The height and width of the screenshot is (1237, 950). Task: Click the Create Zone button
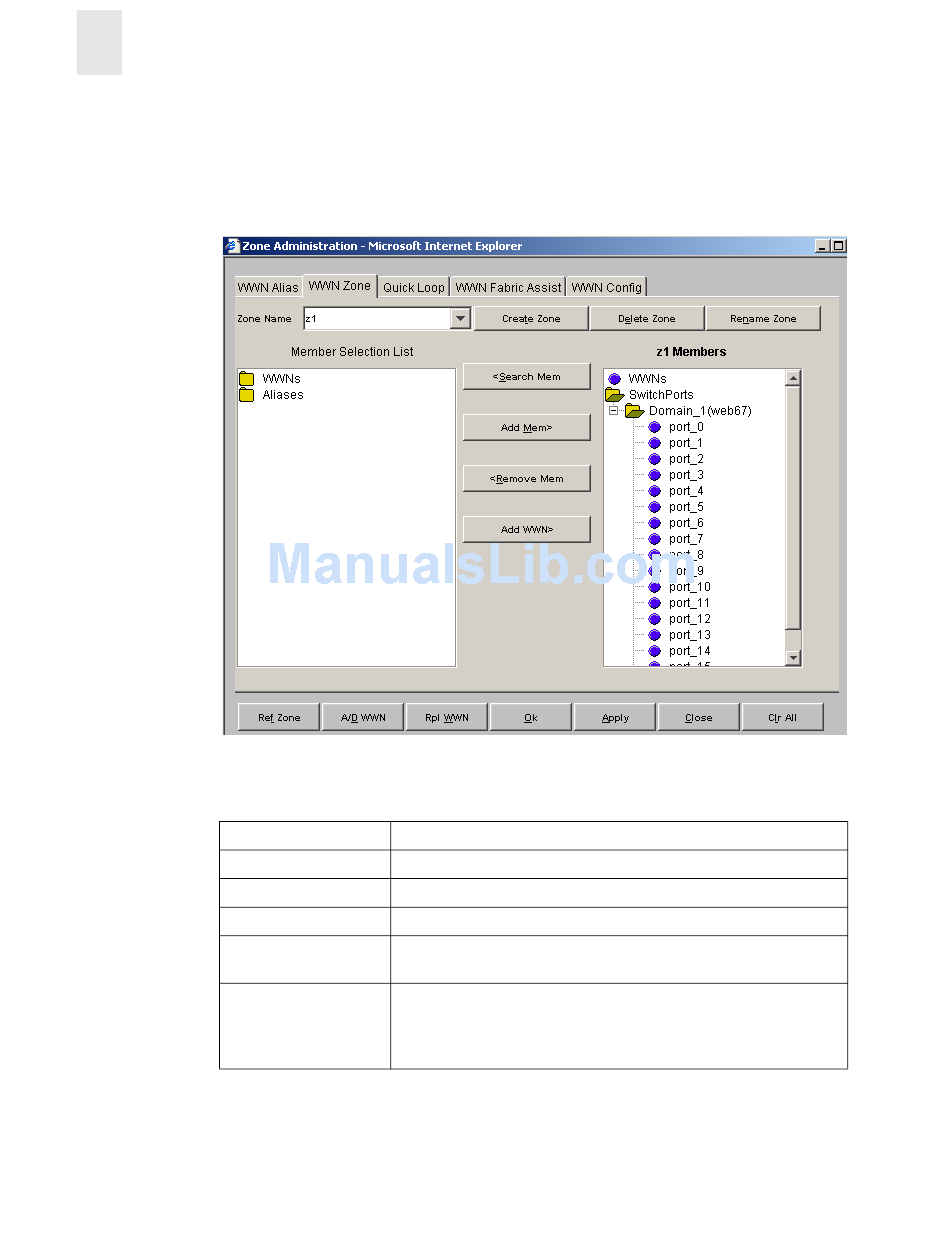point(531,318)
